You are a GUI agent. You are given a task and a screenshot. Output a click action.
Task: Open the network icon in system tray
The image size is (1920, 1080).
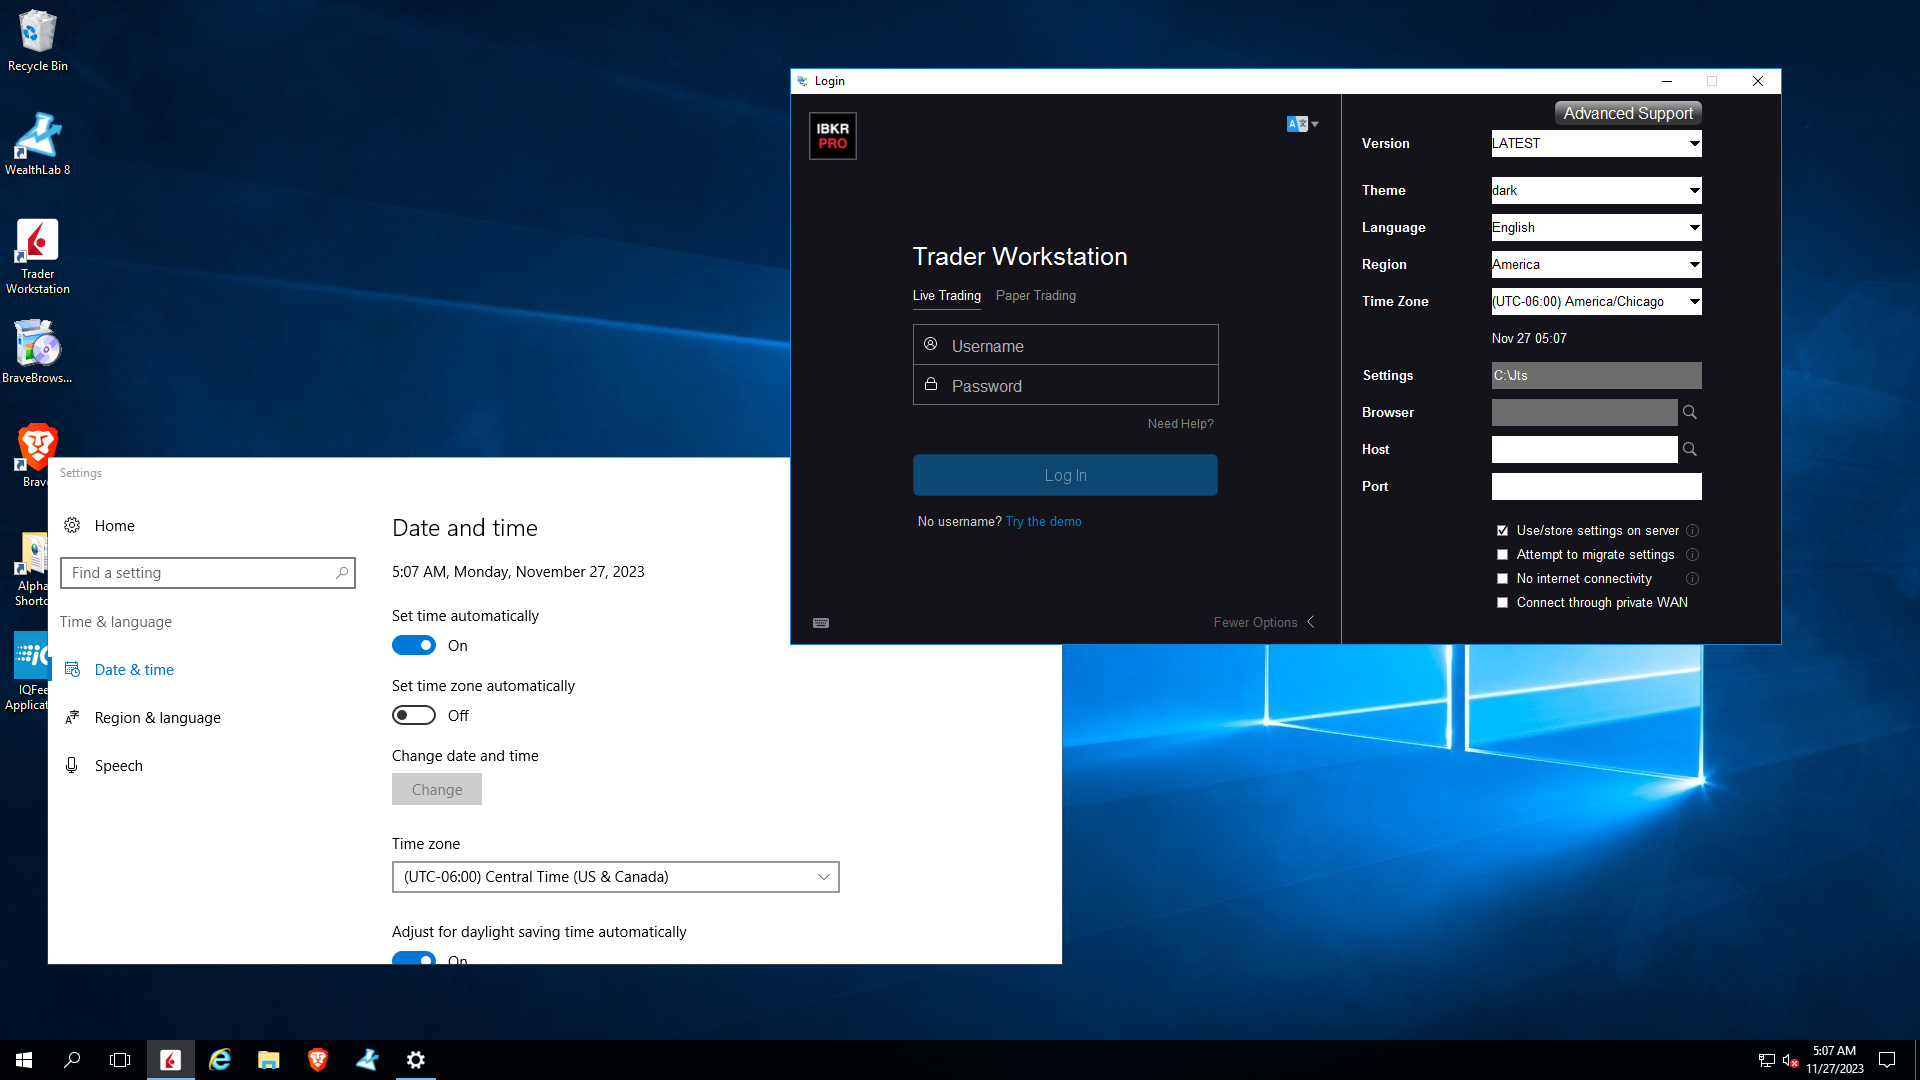1767,1060
